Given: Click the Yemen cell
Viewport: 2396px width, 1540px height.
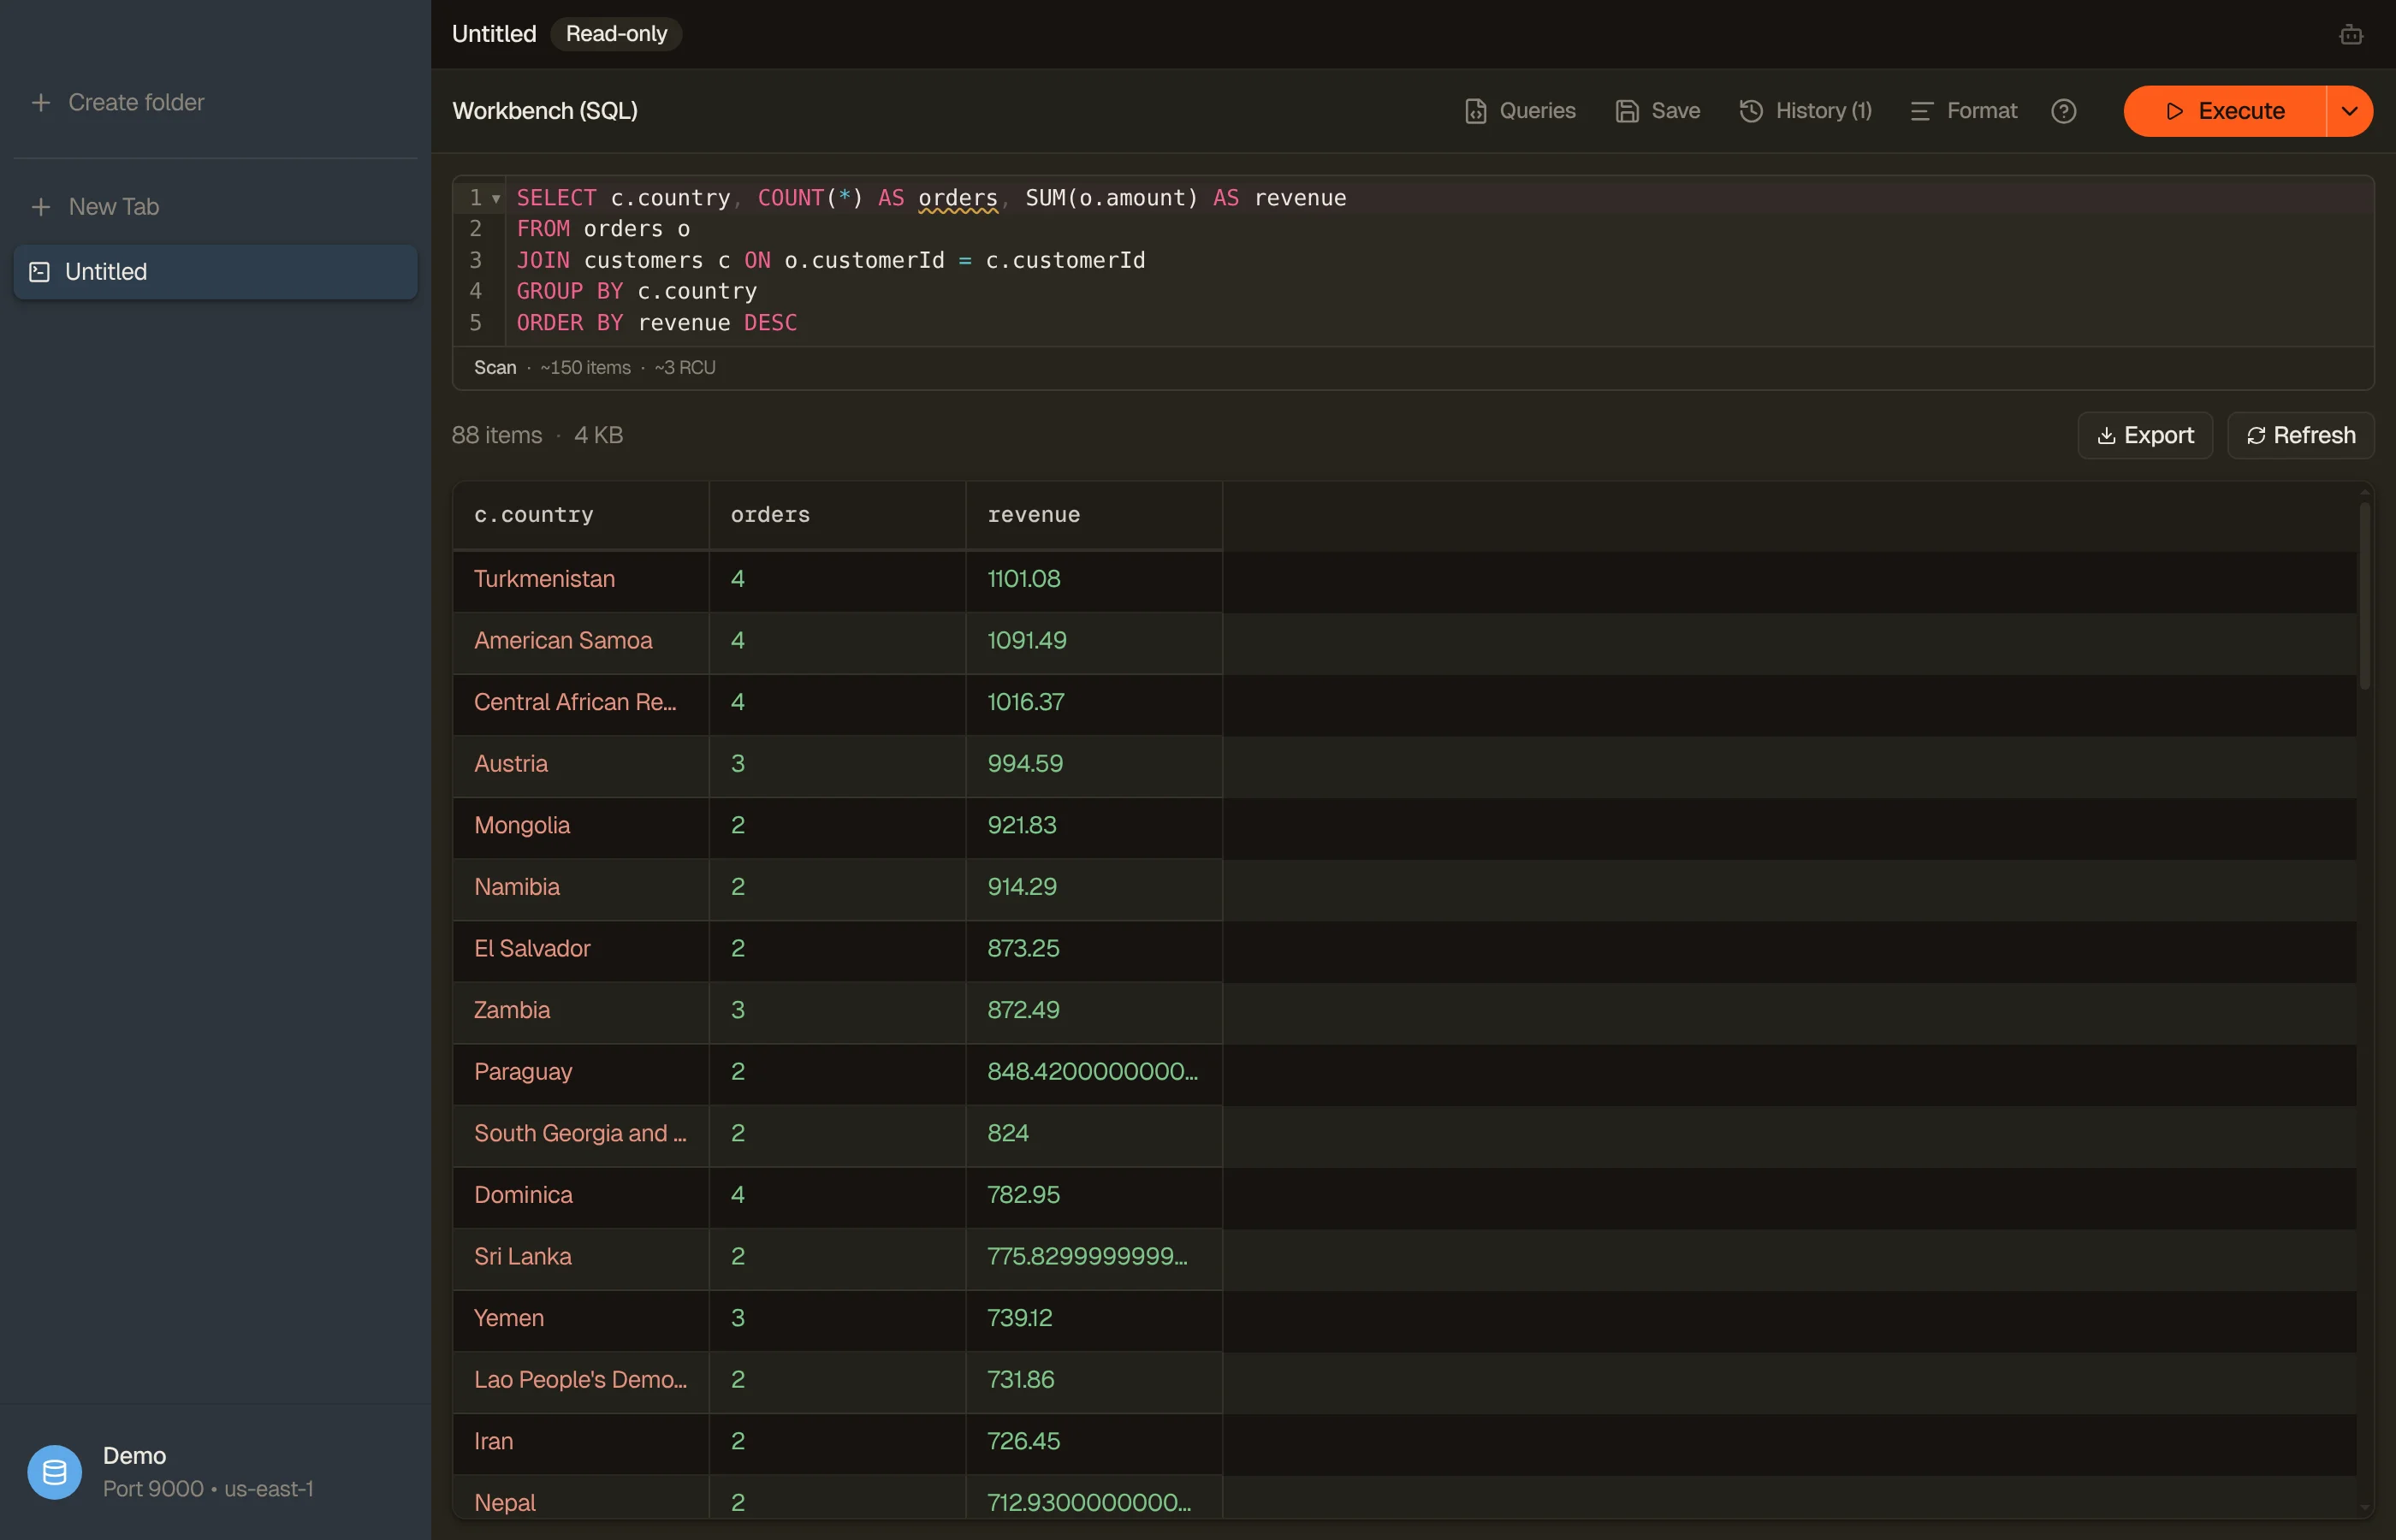Looking at the screenshot, I should point(581,1319).
